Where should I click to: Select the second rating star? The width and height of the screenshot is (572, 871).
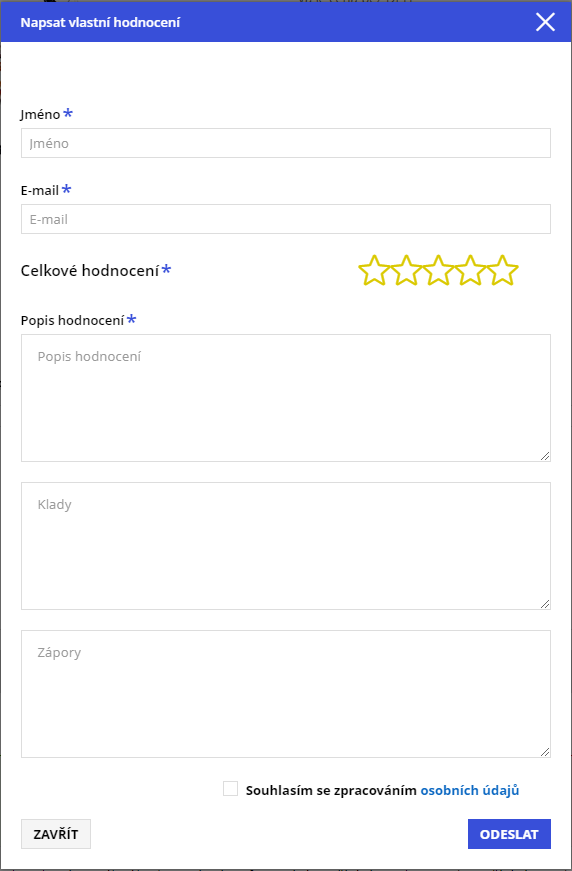pos(407,271)
